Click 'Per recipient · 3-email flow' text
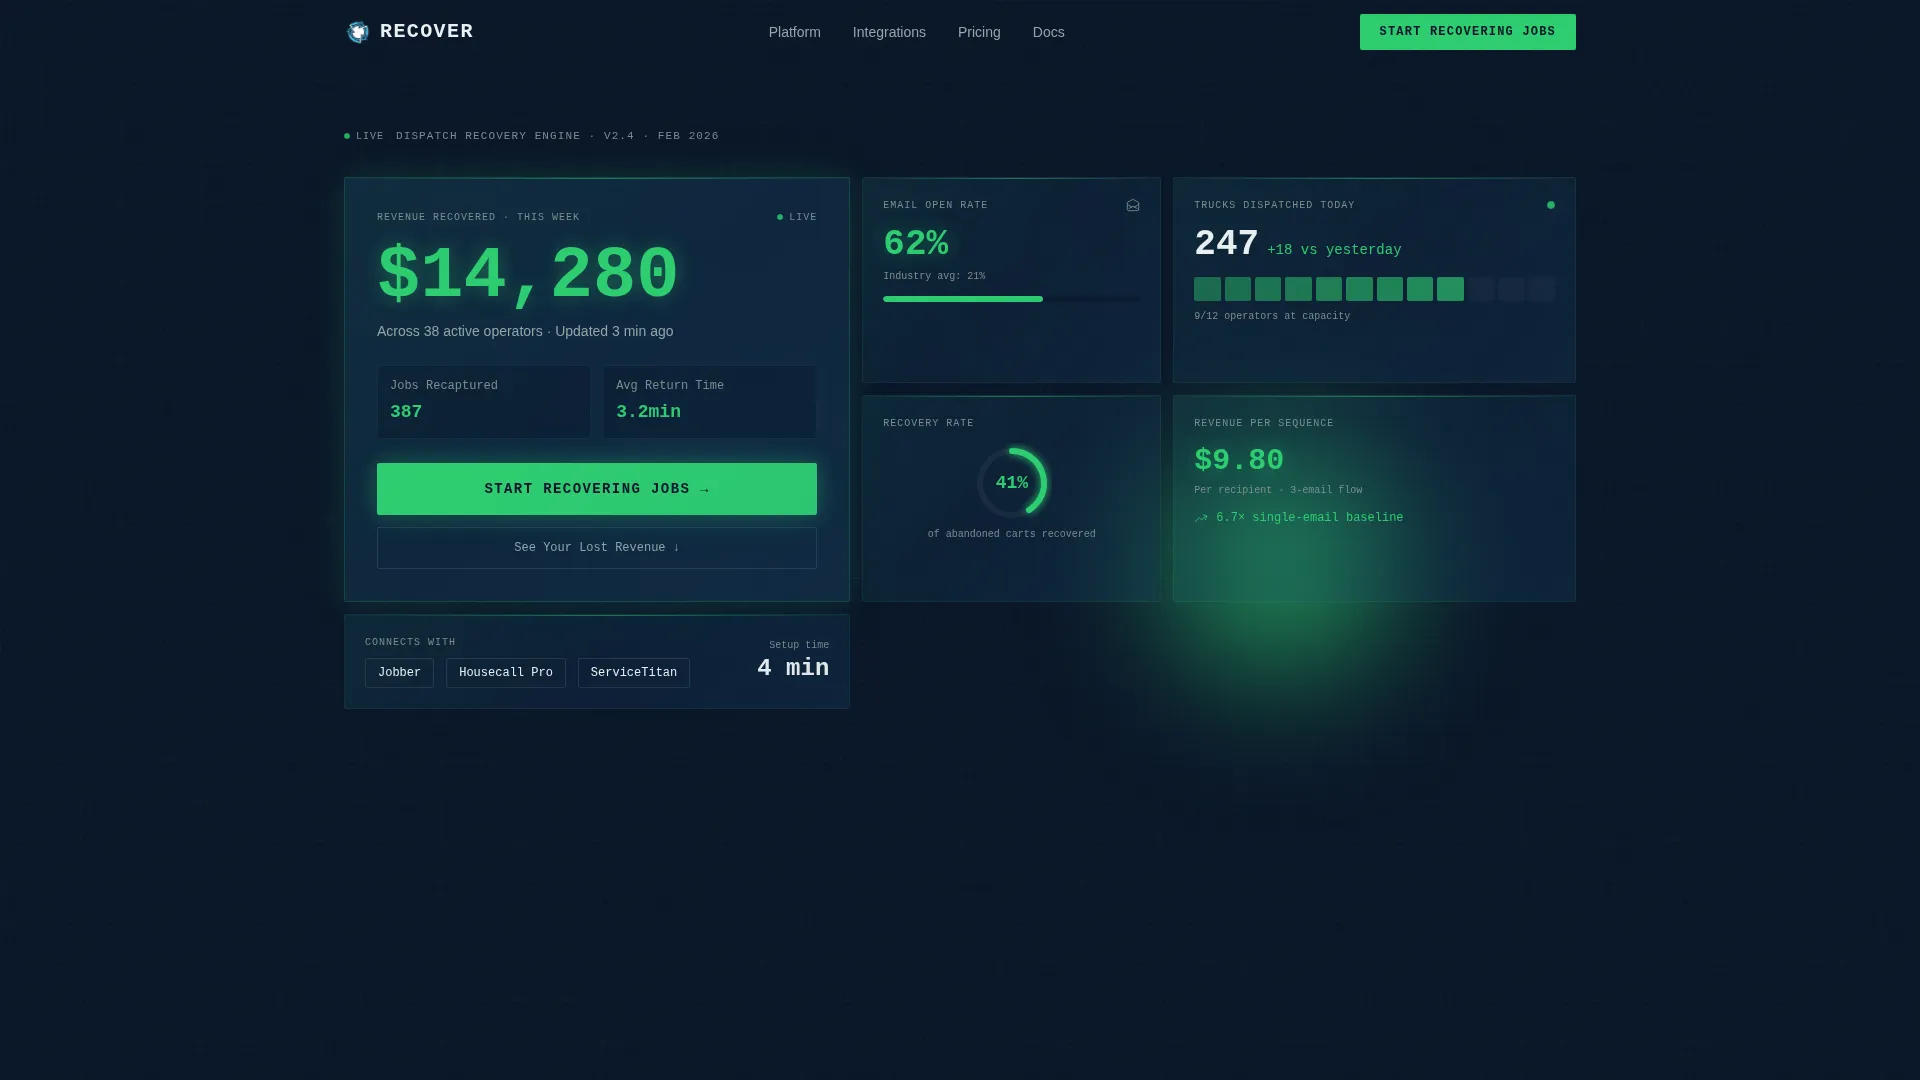1920x1080 pixels. (1278, 490)
